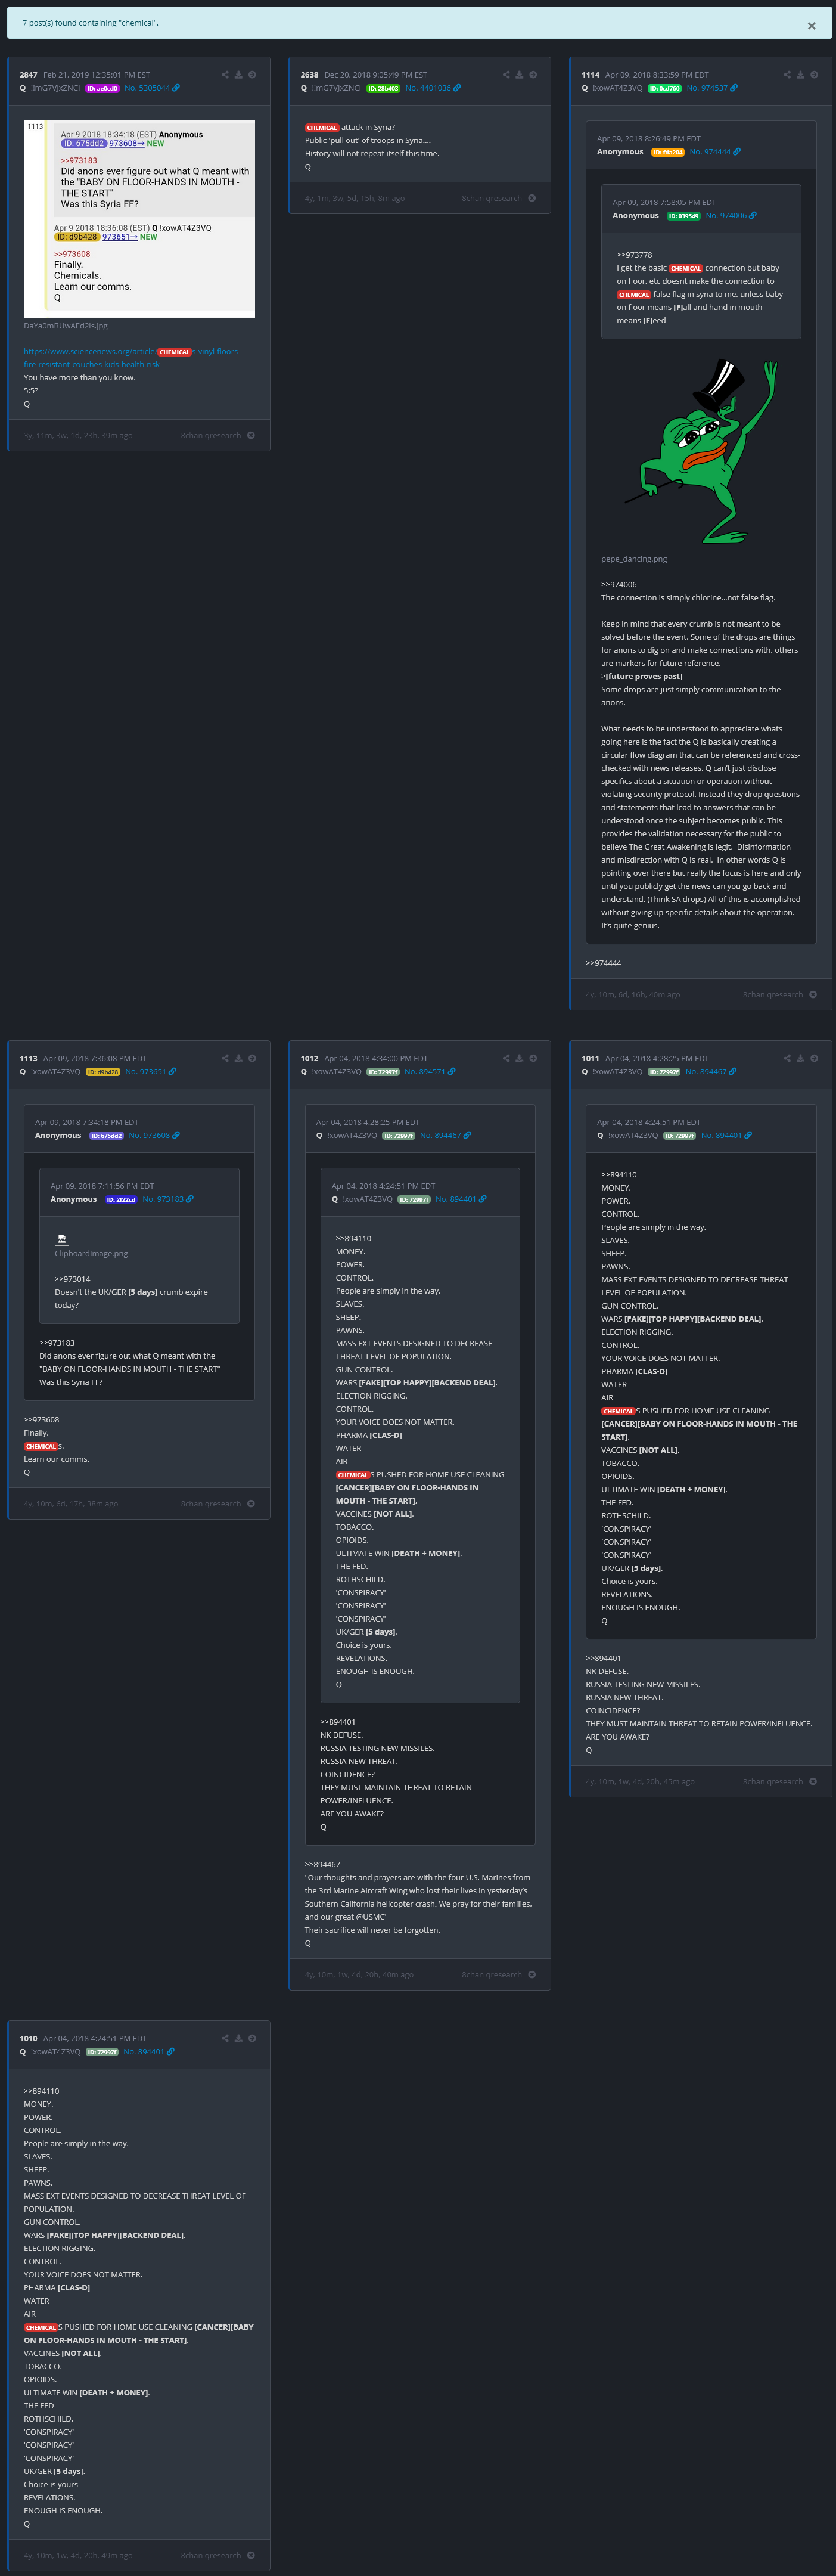
Task: Open the sciencenews.org article link
Action: [132, 358]
